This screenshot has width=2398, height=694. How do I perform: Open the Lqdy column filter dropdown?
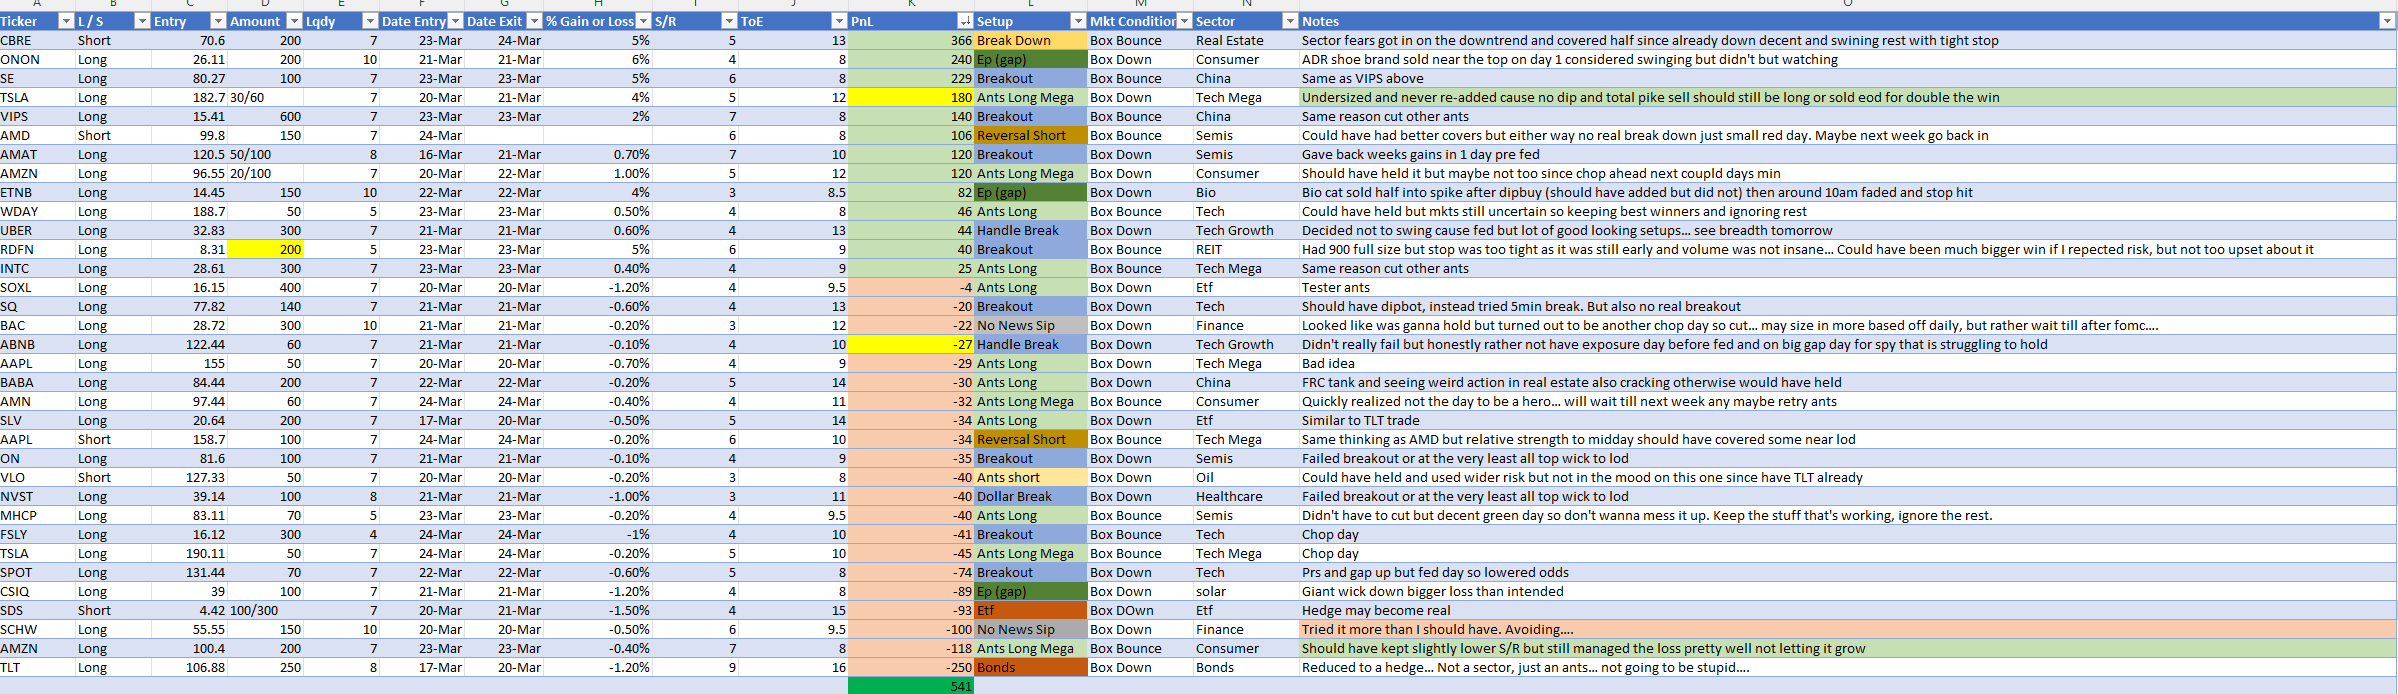pos(370,21)
